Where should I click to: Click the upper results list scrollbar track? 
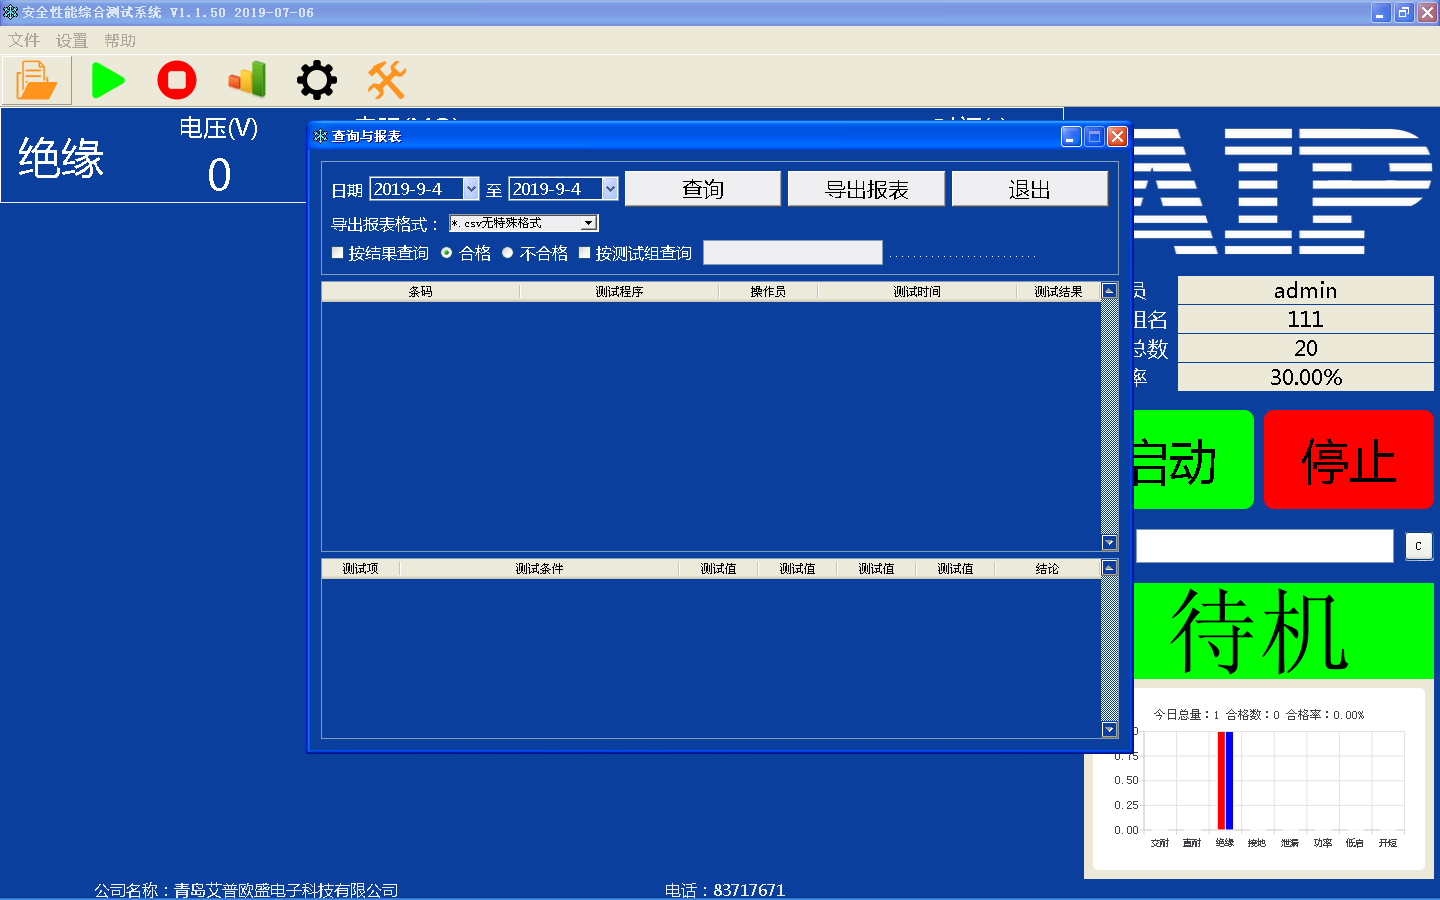pyautogui.click(x=1109, y=417)
